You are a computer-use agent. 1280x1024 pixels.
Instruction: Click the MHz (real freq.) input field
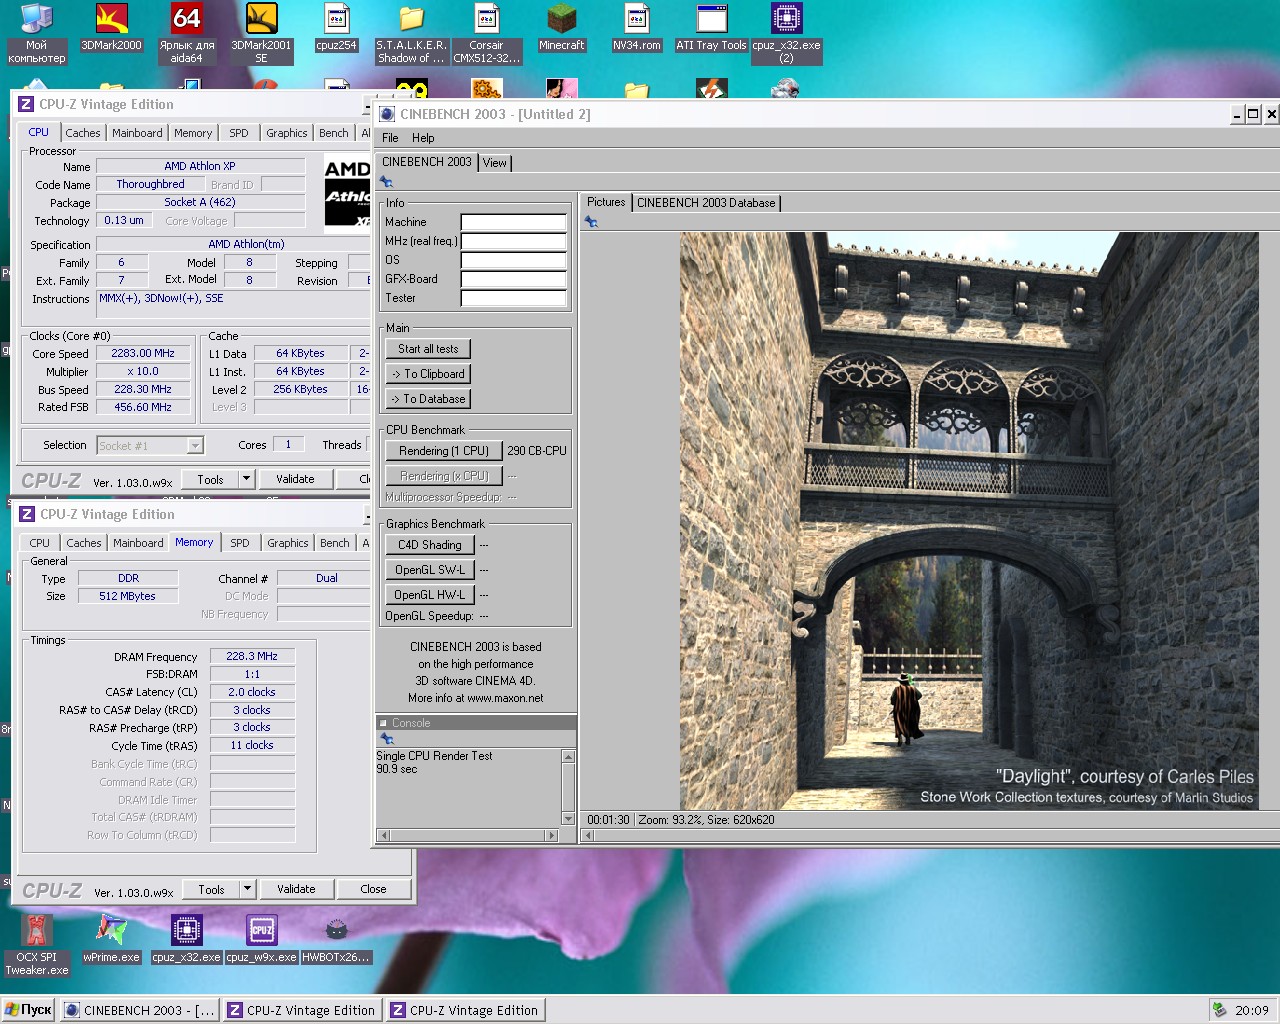click(514, 241)
